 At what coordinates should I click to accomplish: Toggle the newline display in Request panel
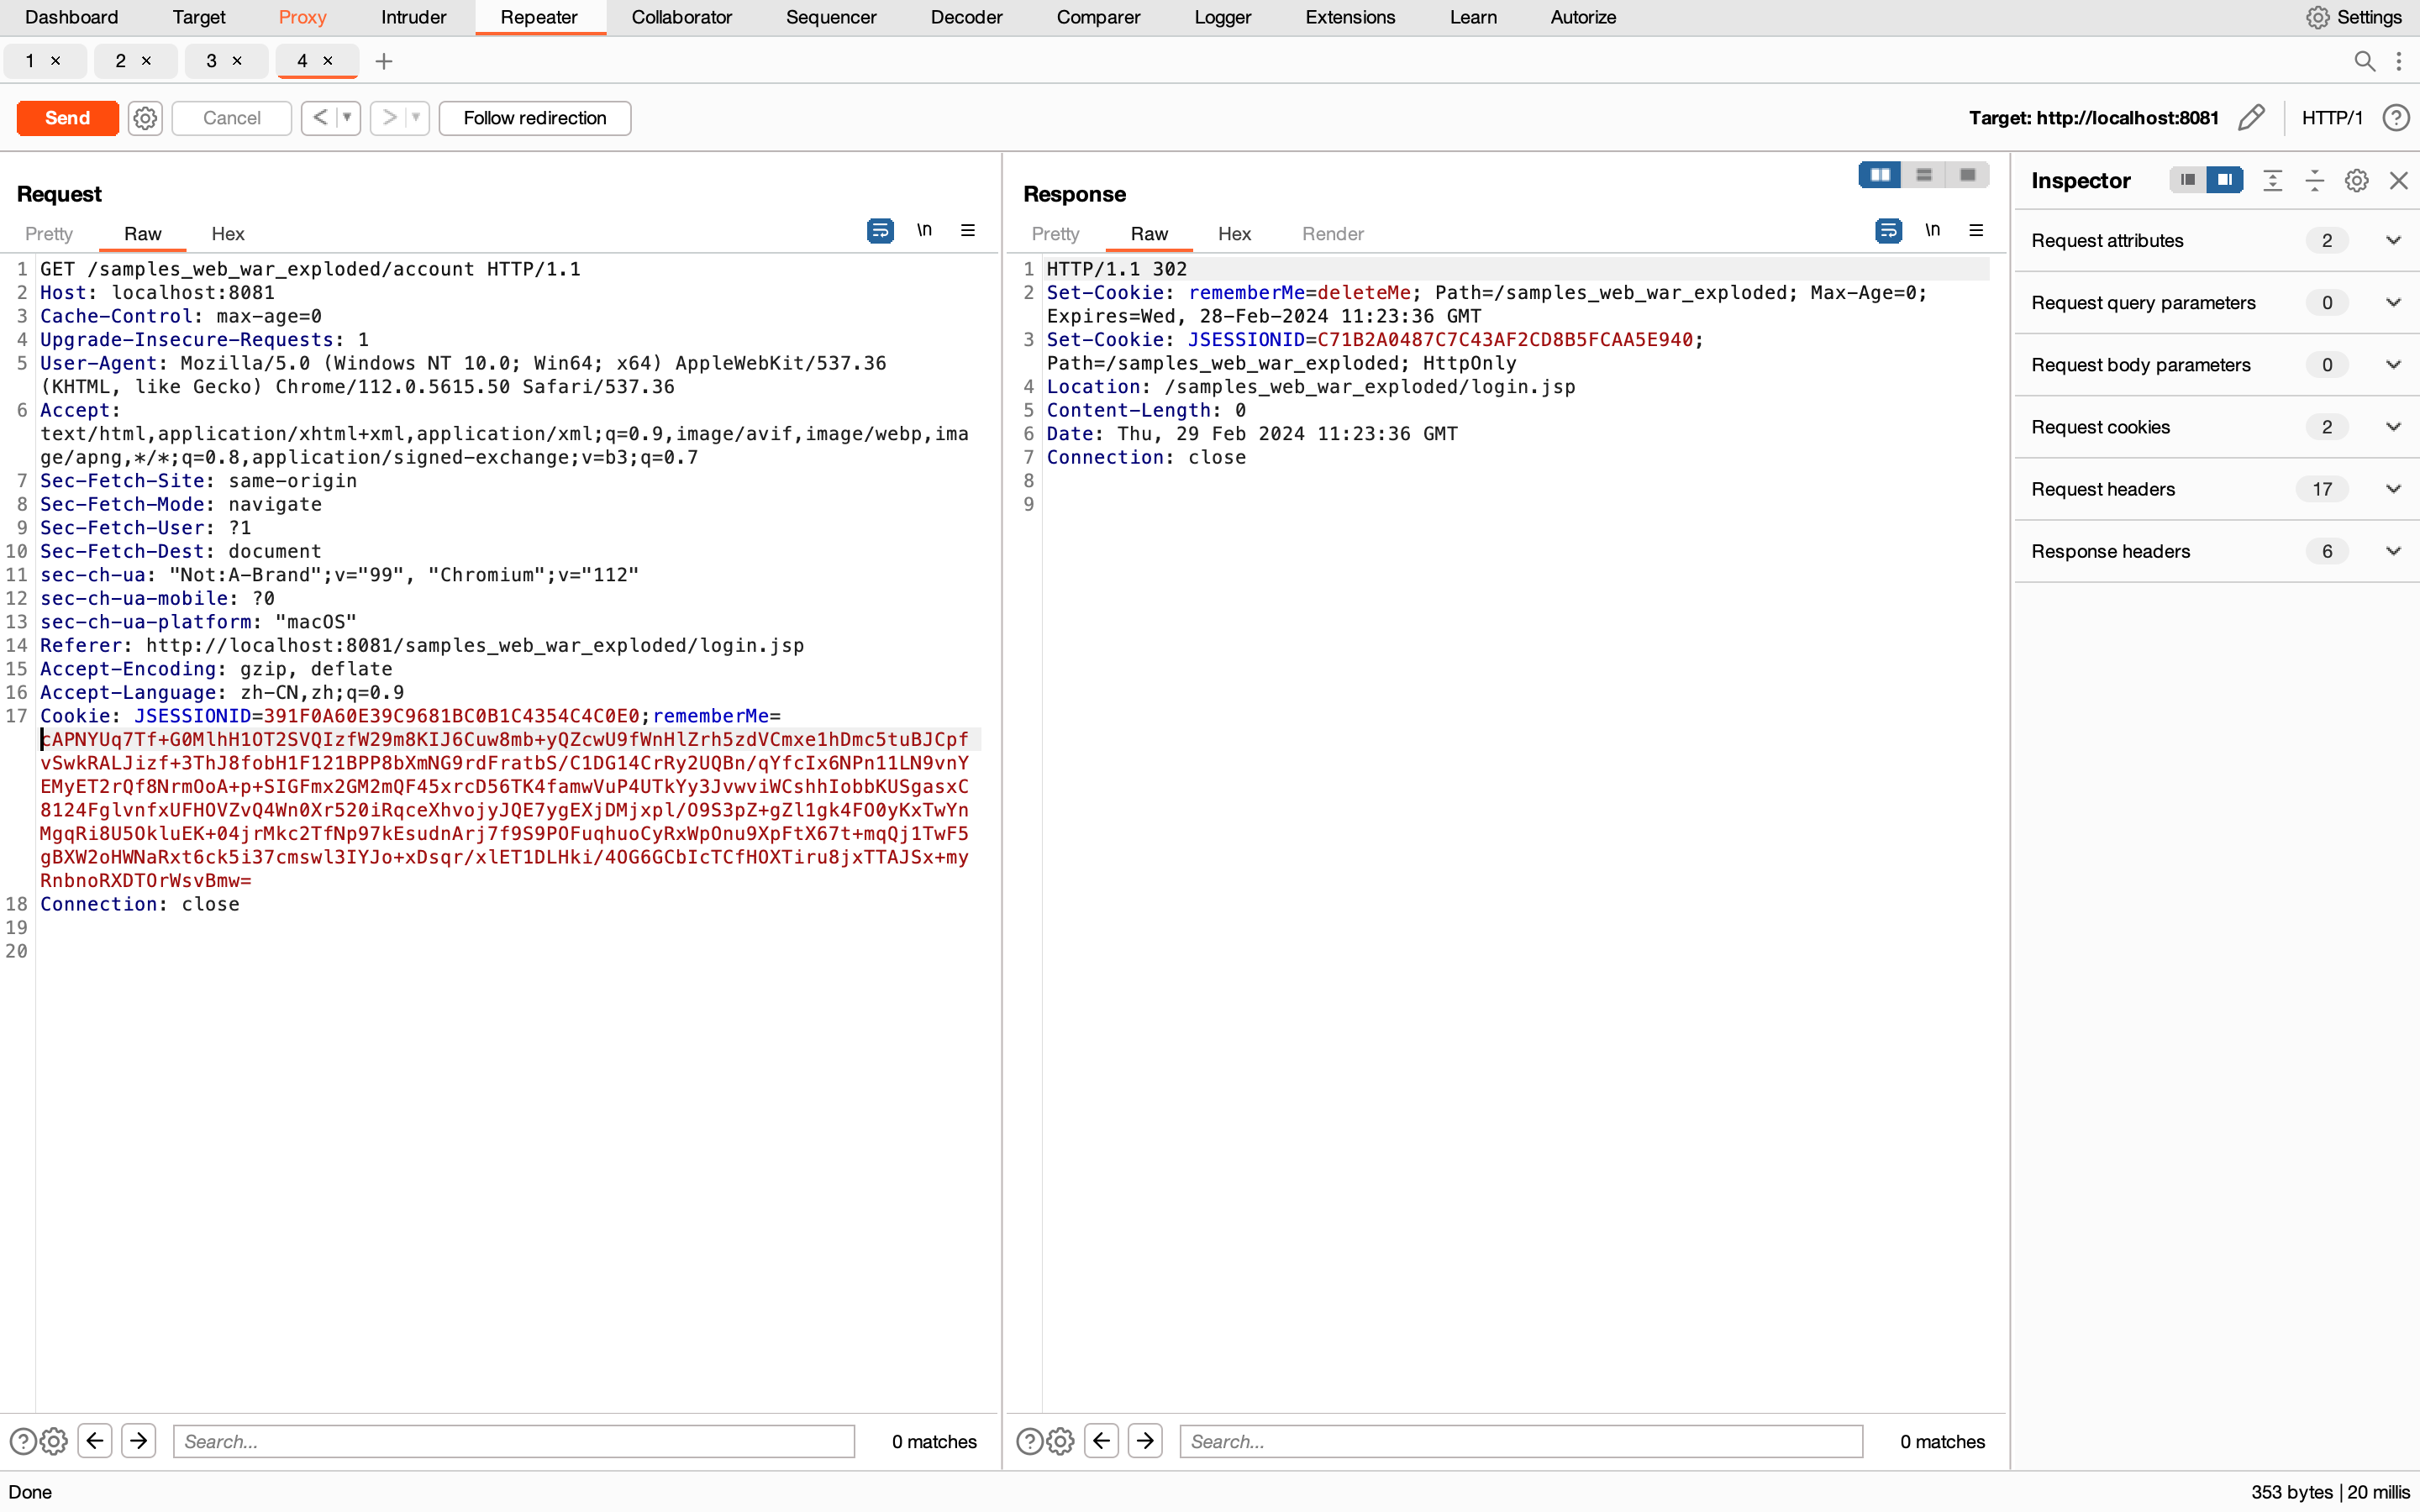(925, 232)
